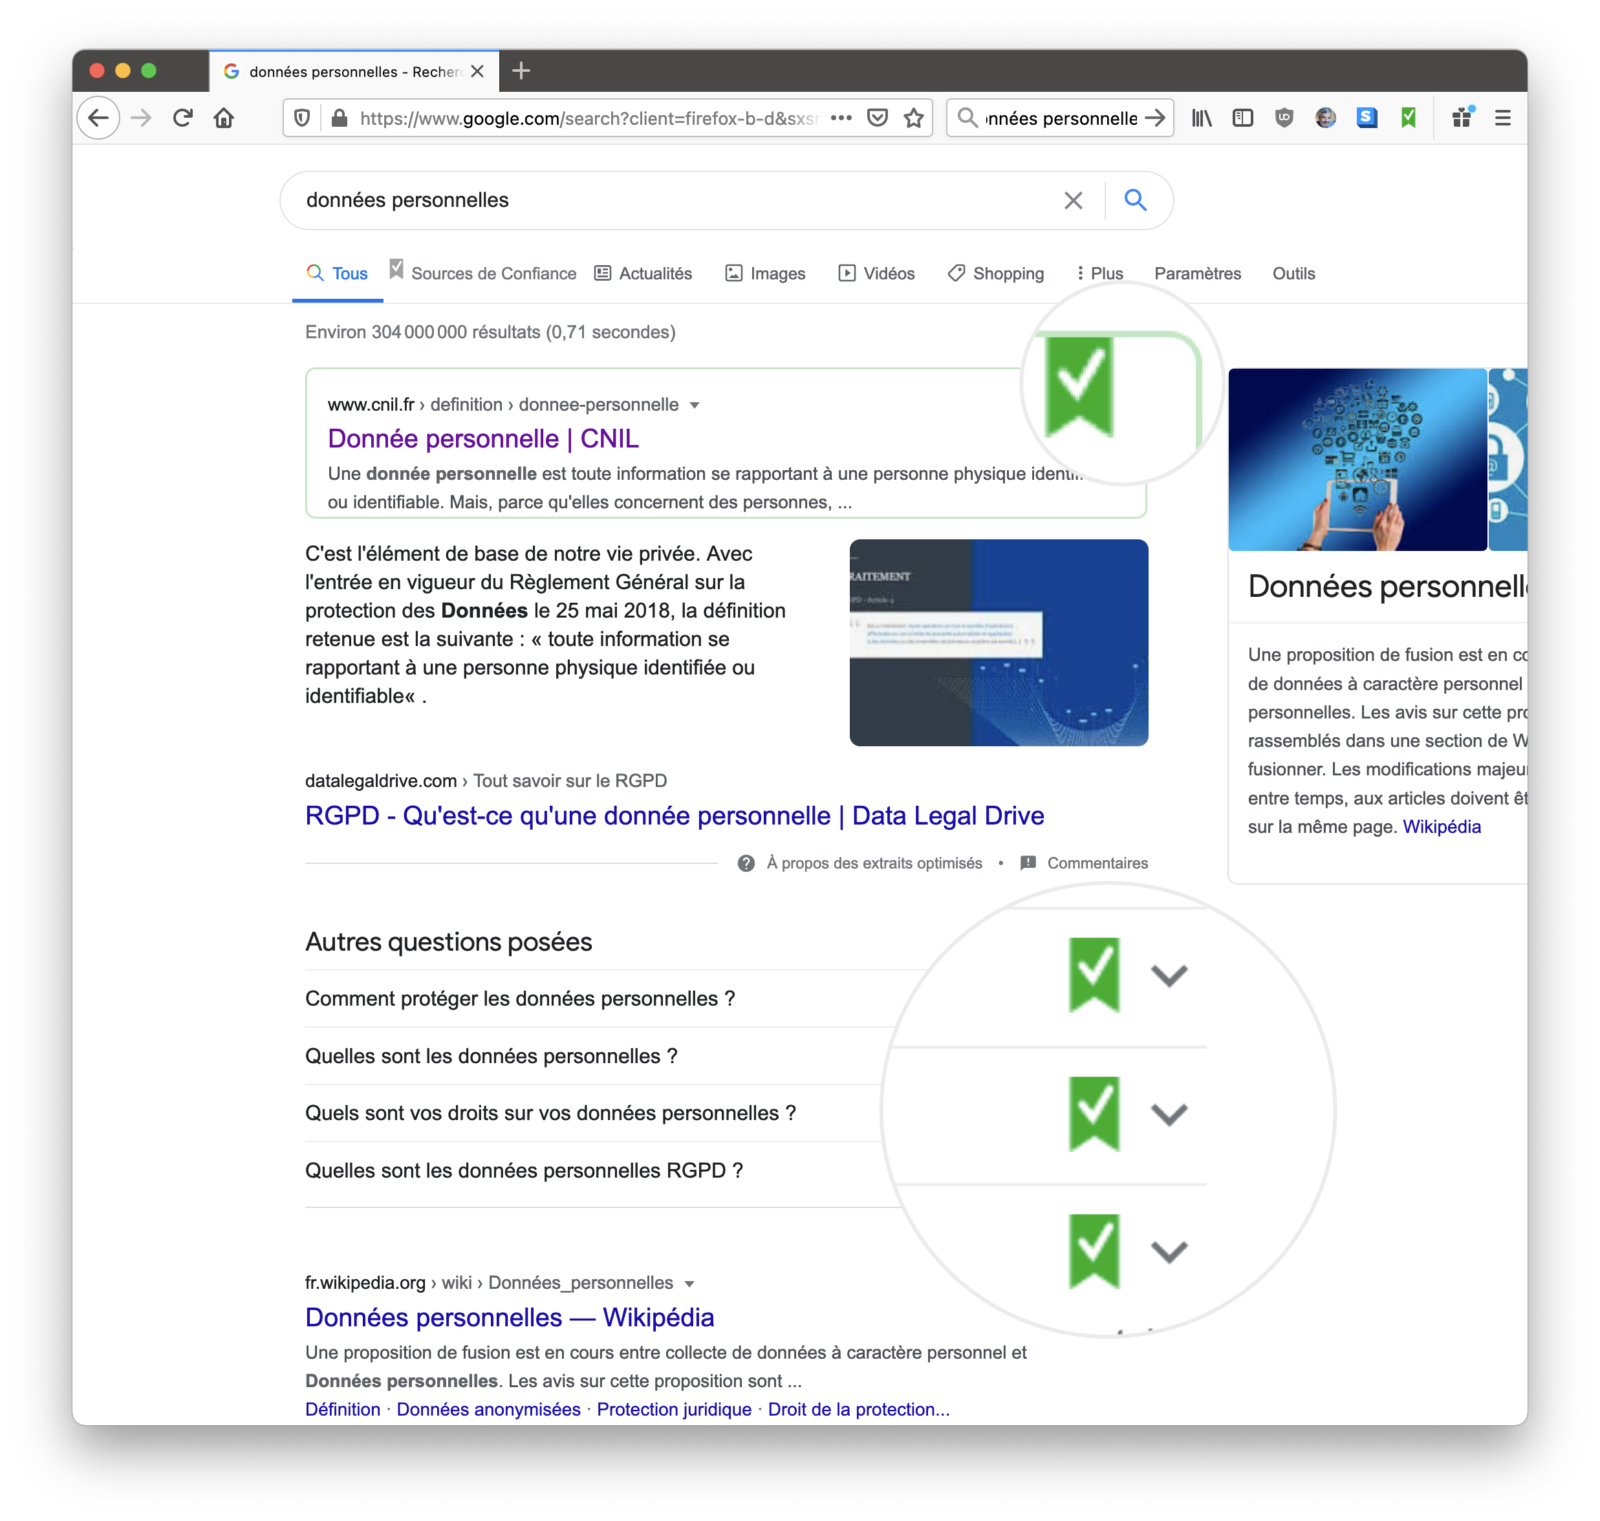Expand fr.wikipedia.org result options arrow
Viewport: 1600px width, 1521px height.
(689, 1283)
